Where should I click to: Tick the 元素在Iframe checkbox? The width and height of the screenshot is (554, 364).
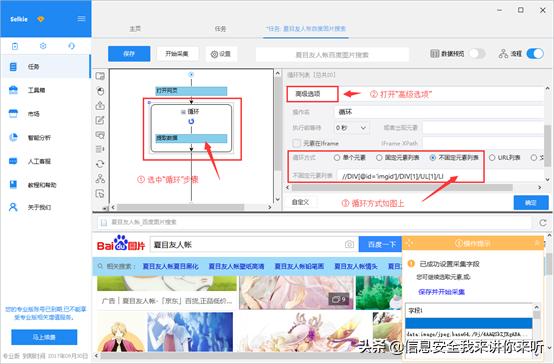coord(296,143)
